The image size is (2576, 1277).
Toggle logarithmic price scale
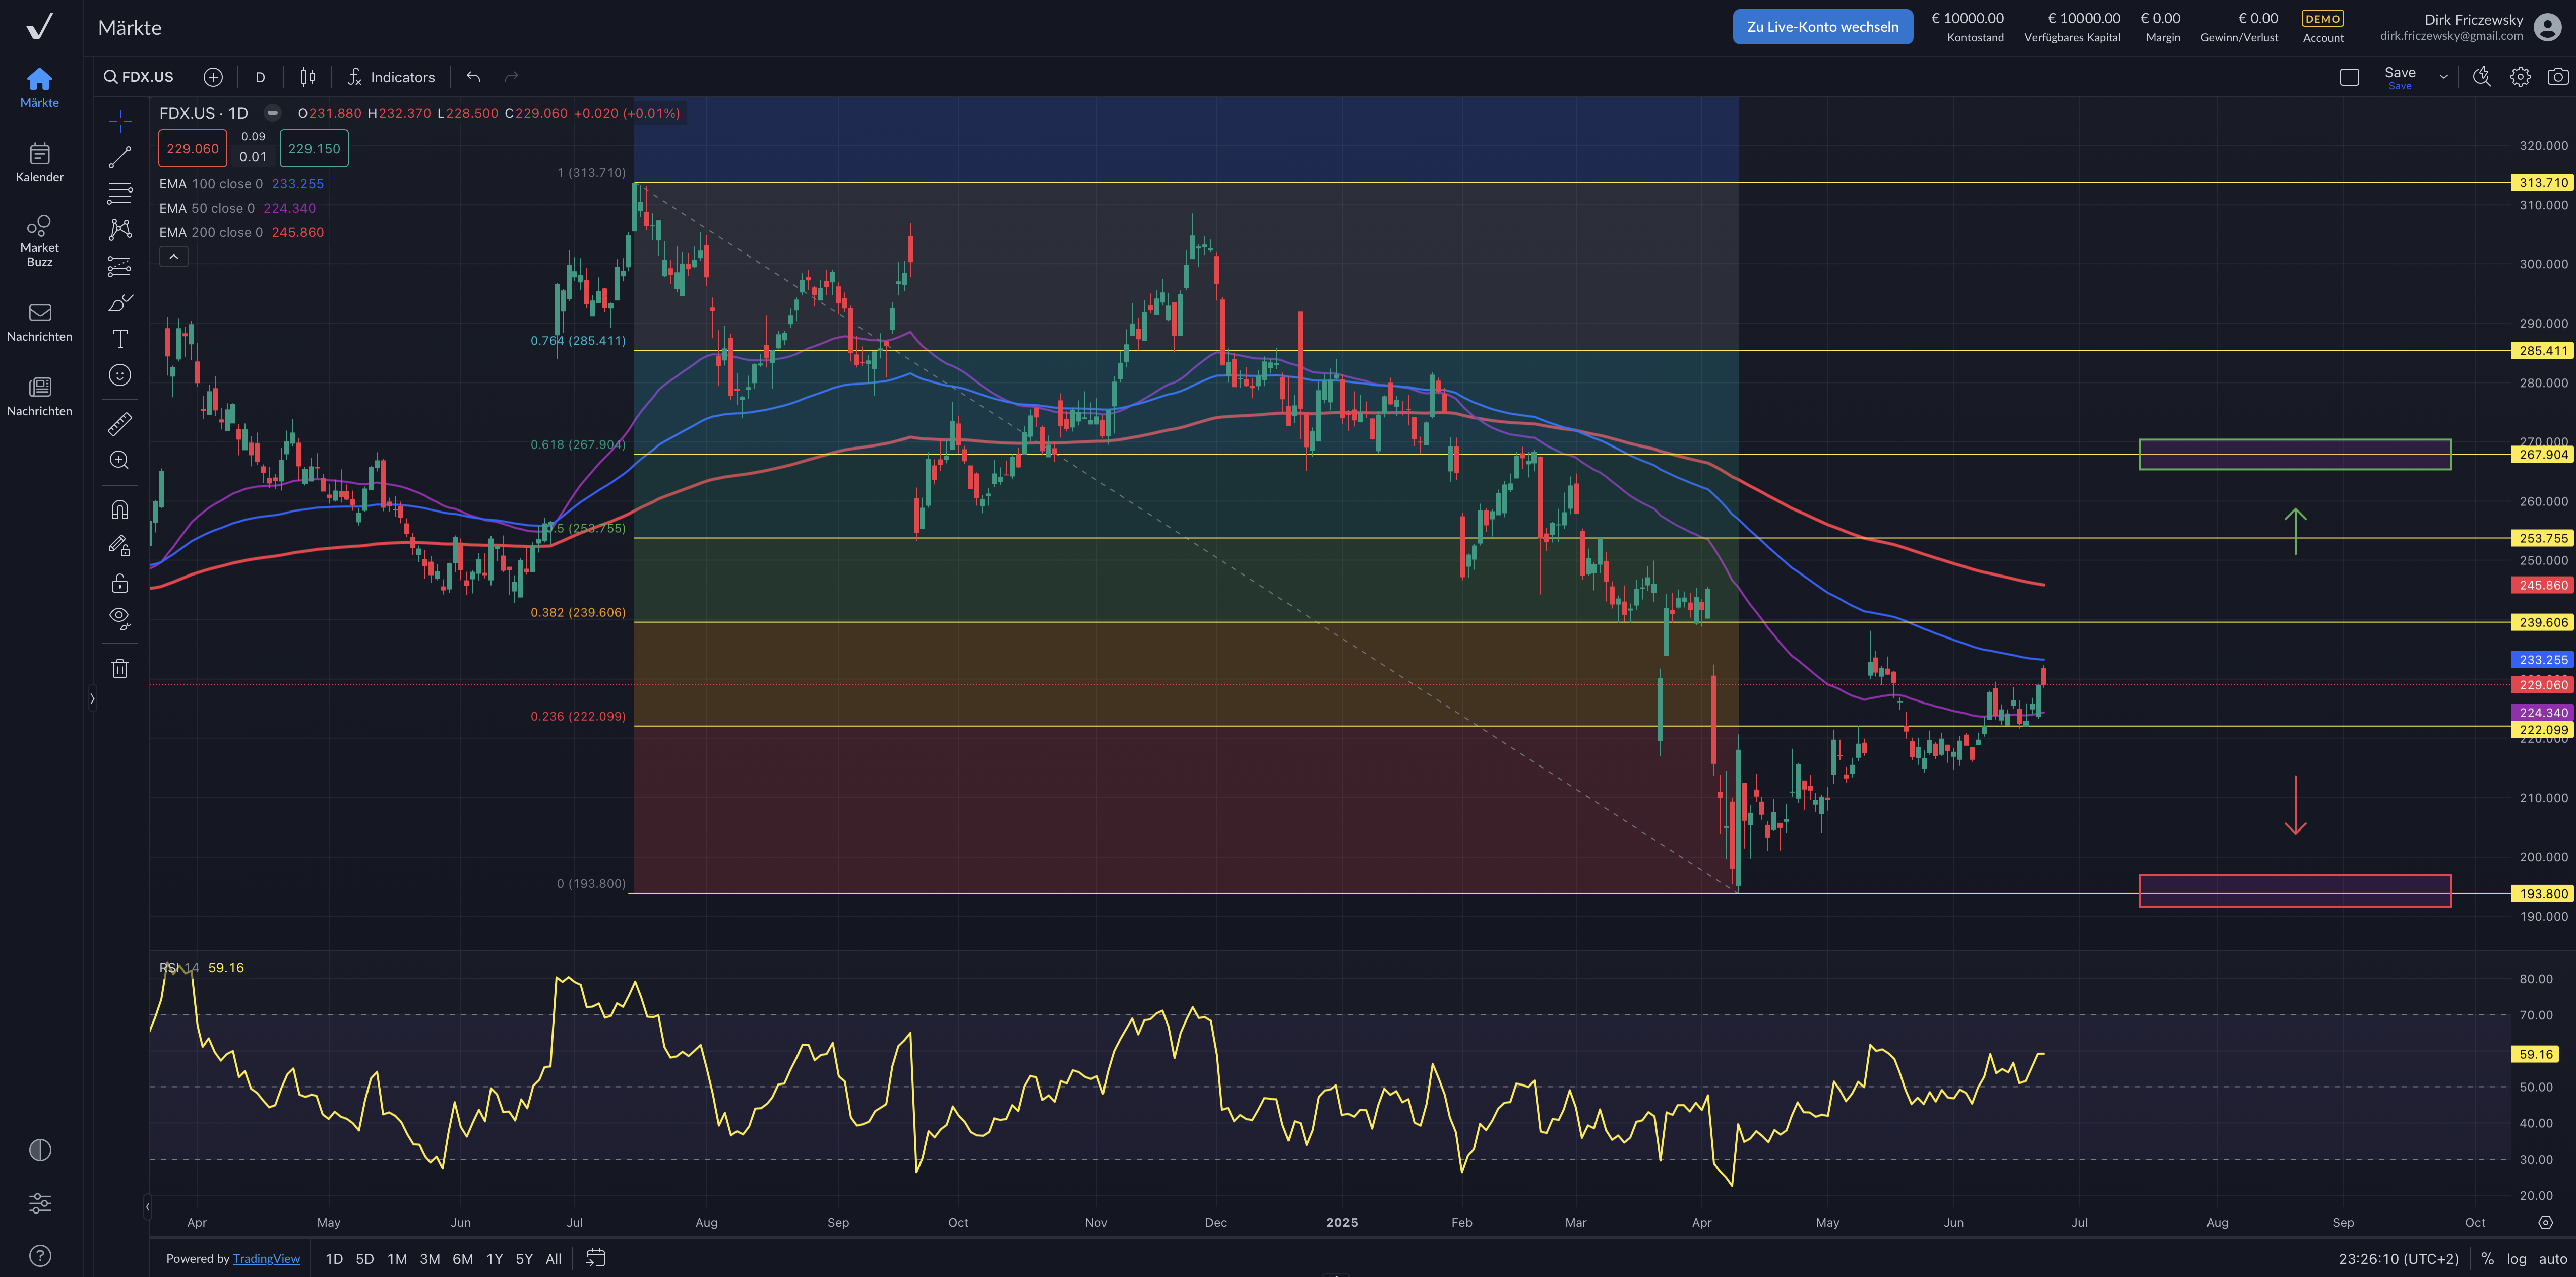click(2516, 1259)
